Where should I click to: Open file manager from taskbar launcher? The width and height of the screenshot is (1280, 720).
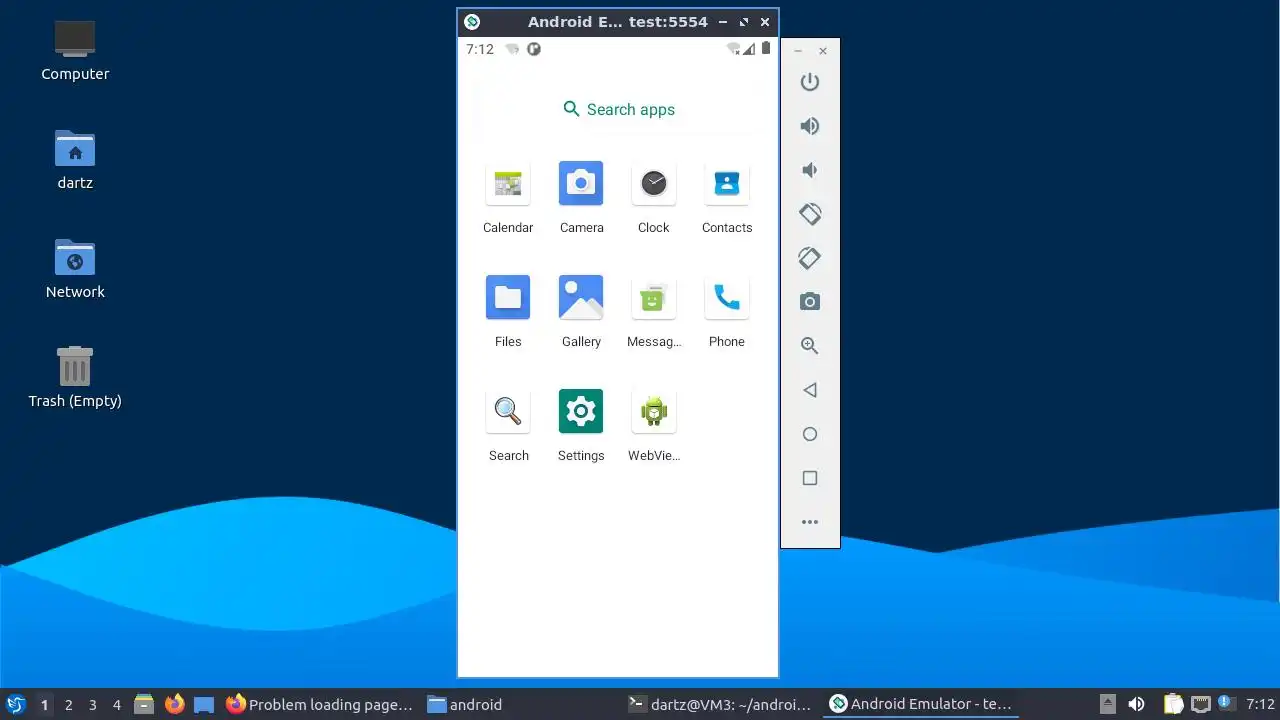(144, 704)
